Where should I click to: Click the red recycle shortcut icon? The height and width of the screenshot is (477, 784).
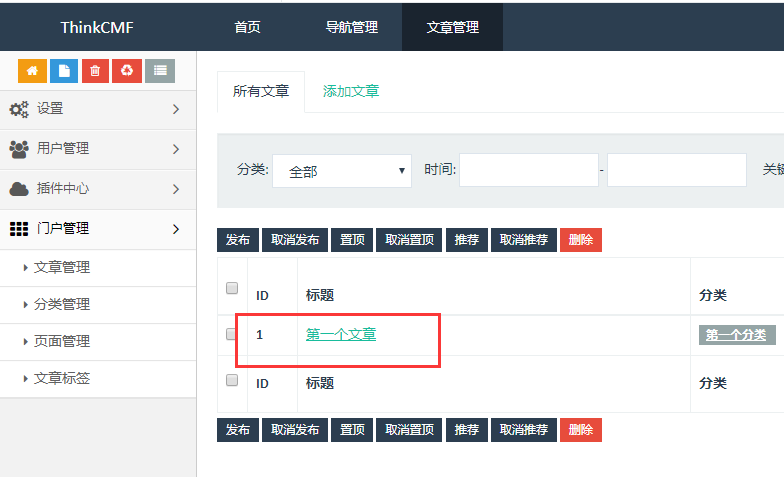click(x=127, y=71)
